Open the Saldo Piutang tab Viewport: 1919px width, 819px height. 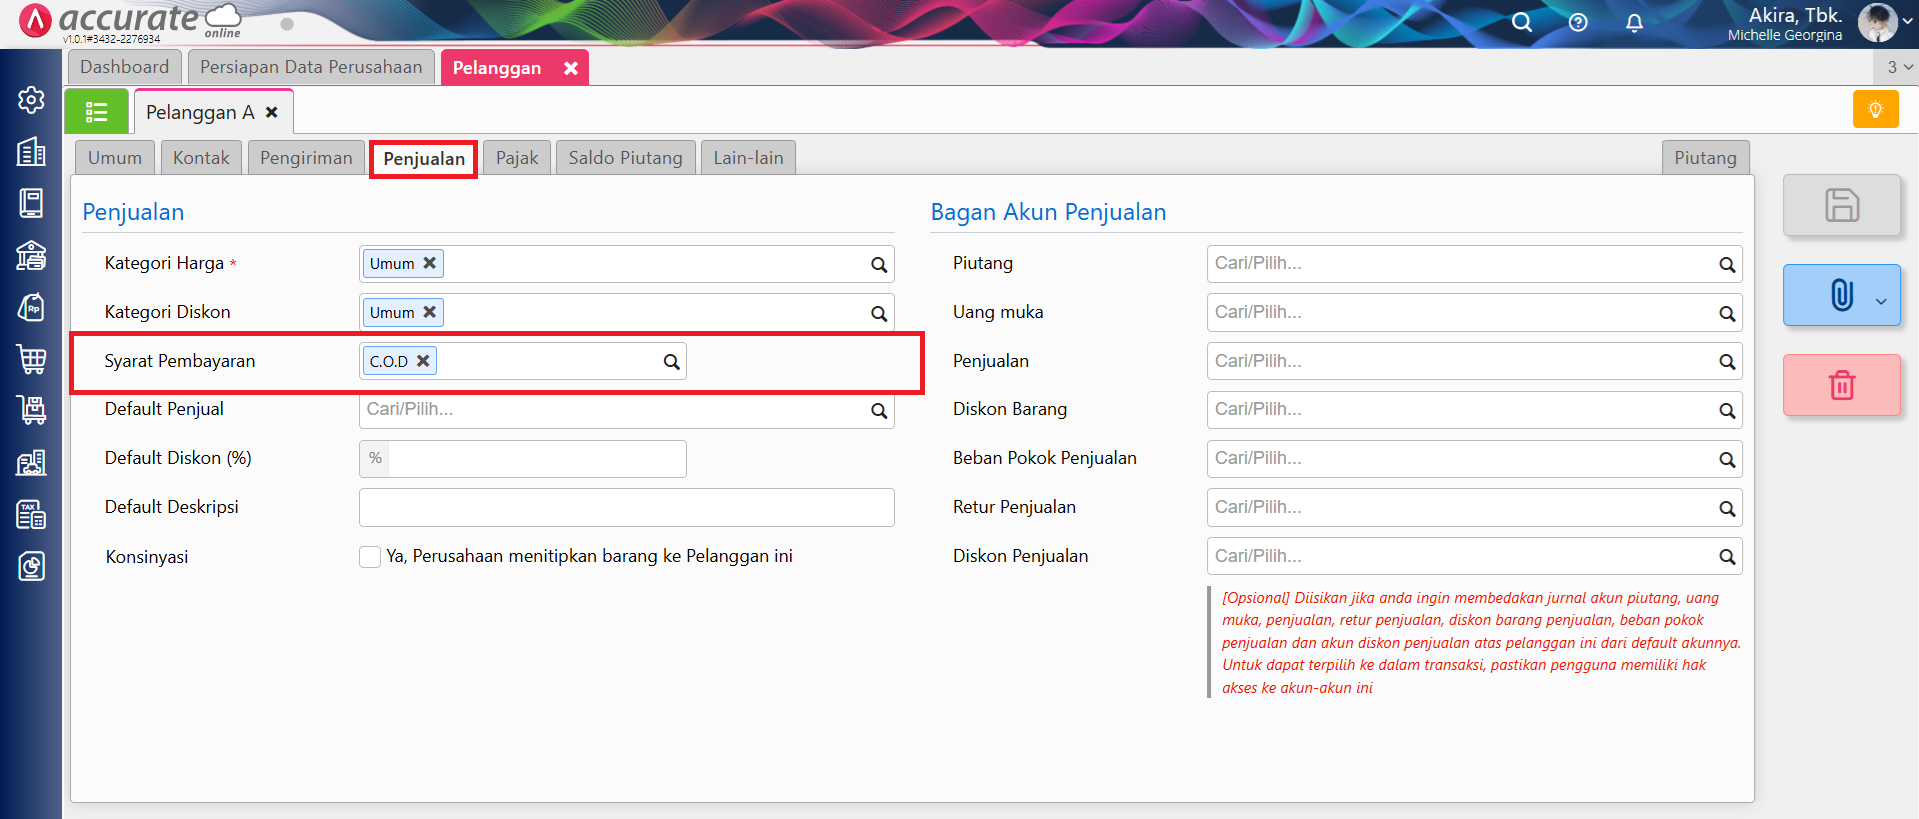click(x=625, y=158)
